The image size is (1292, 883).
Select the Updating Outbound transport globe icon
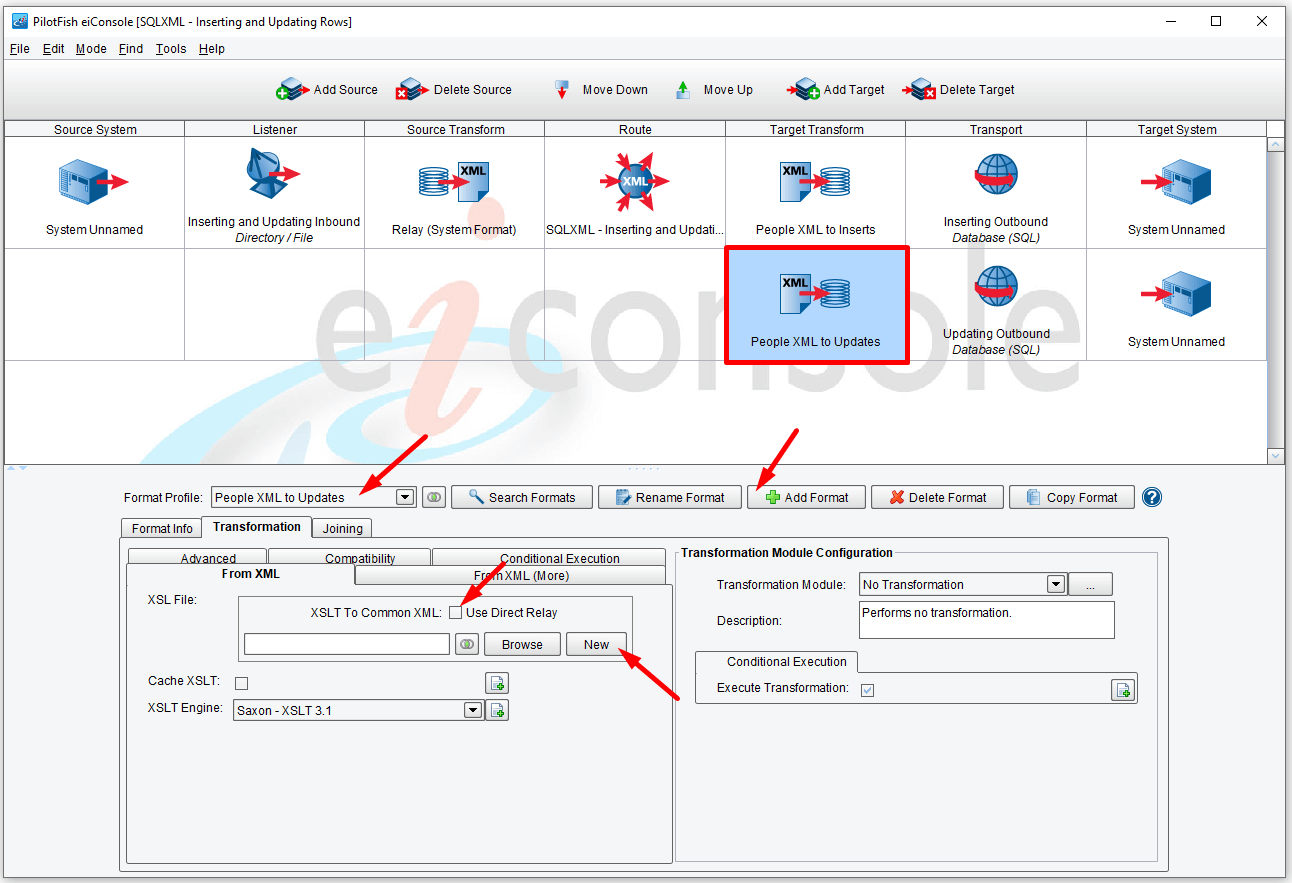tap(995, 287)
